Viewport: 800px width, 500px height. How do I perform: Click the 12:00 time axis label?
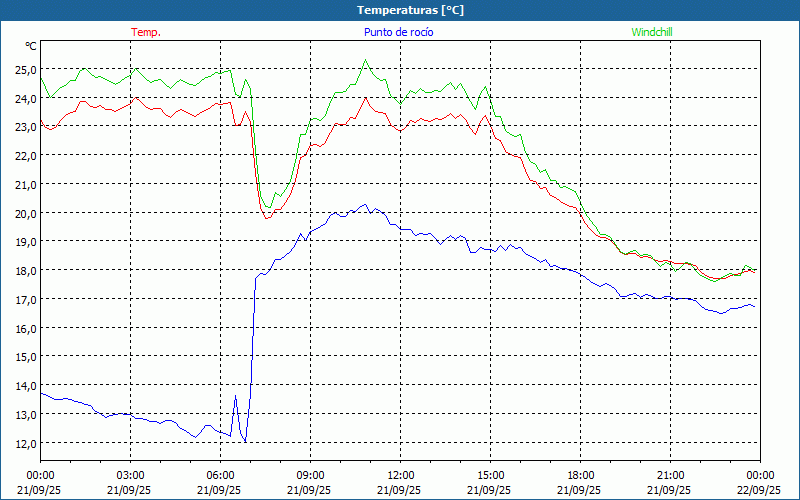point(400,475)
